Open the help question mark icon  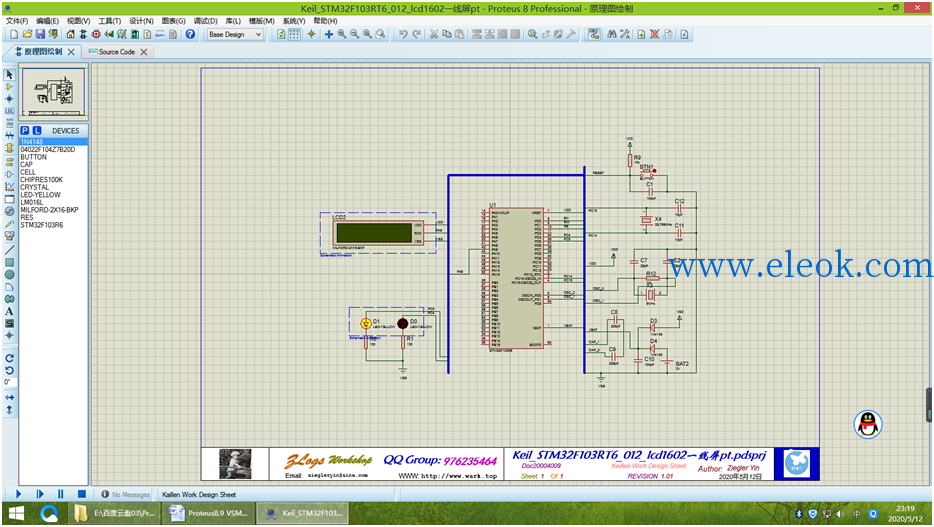coord(190,35)
